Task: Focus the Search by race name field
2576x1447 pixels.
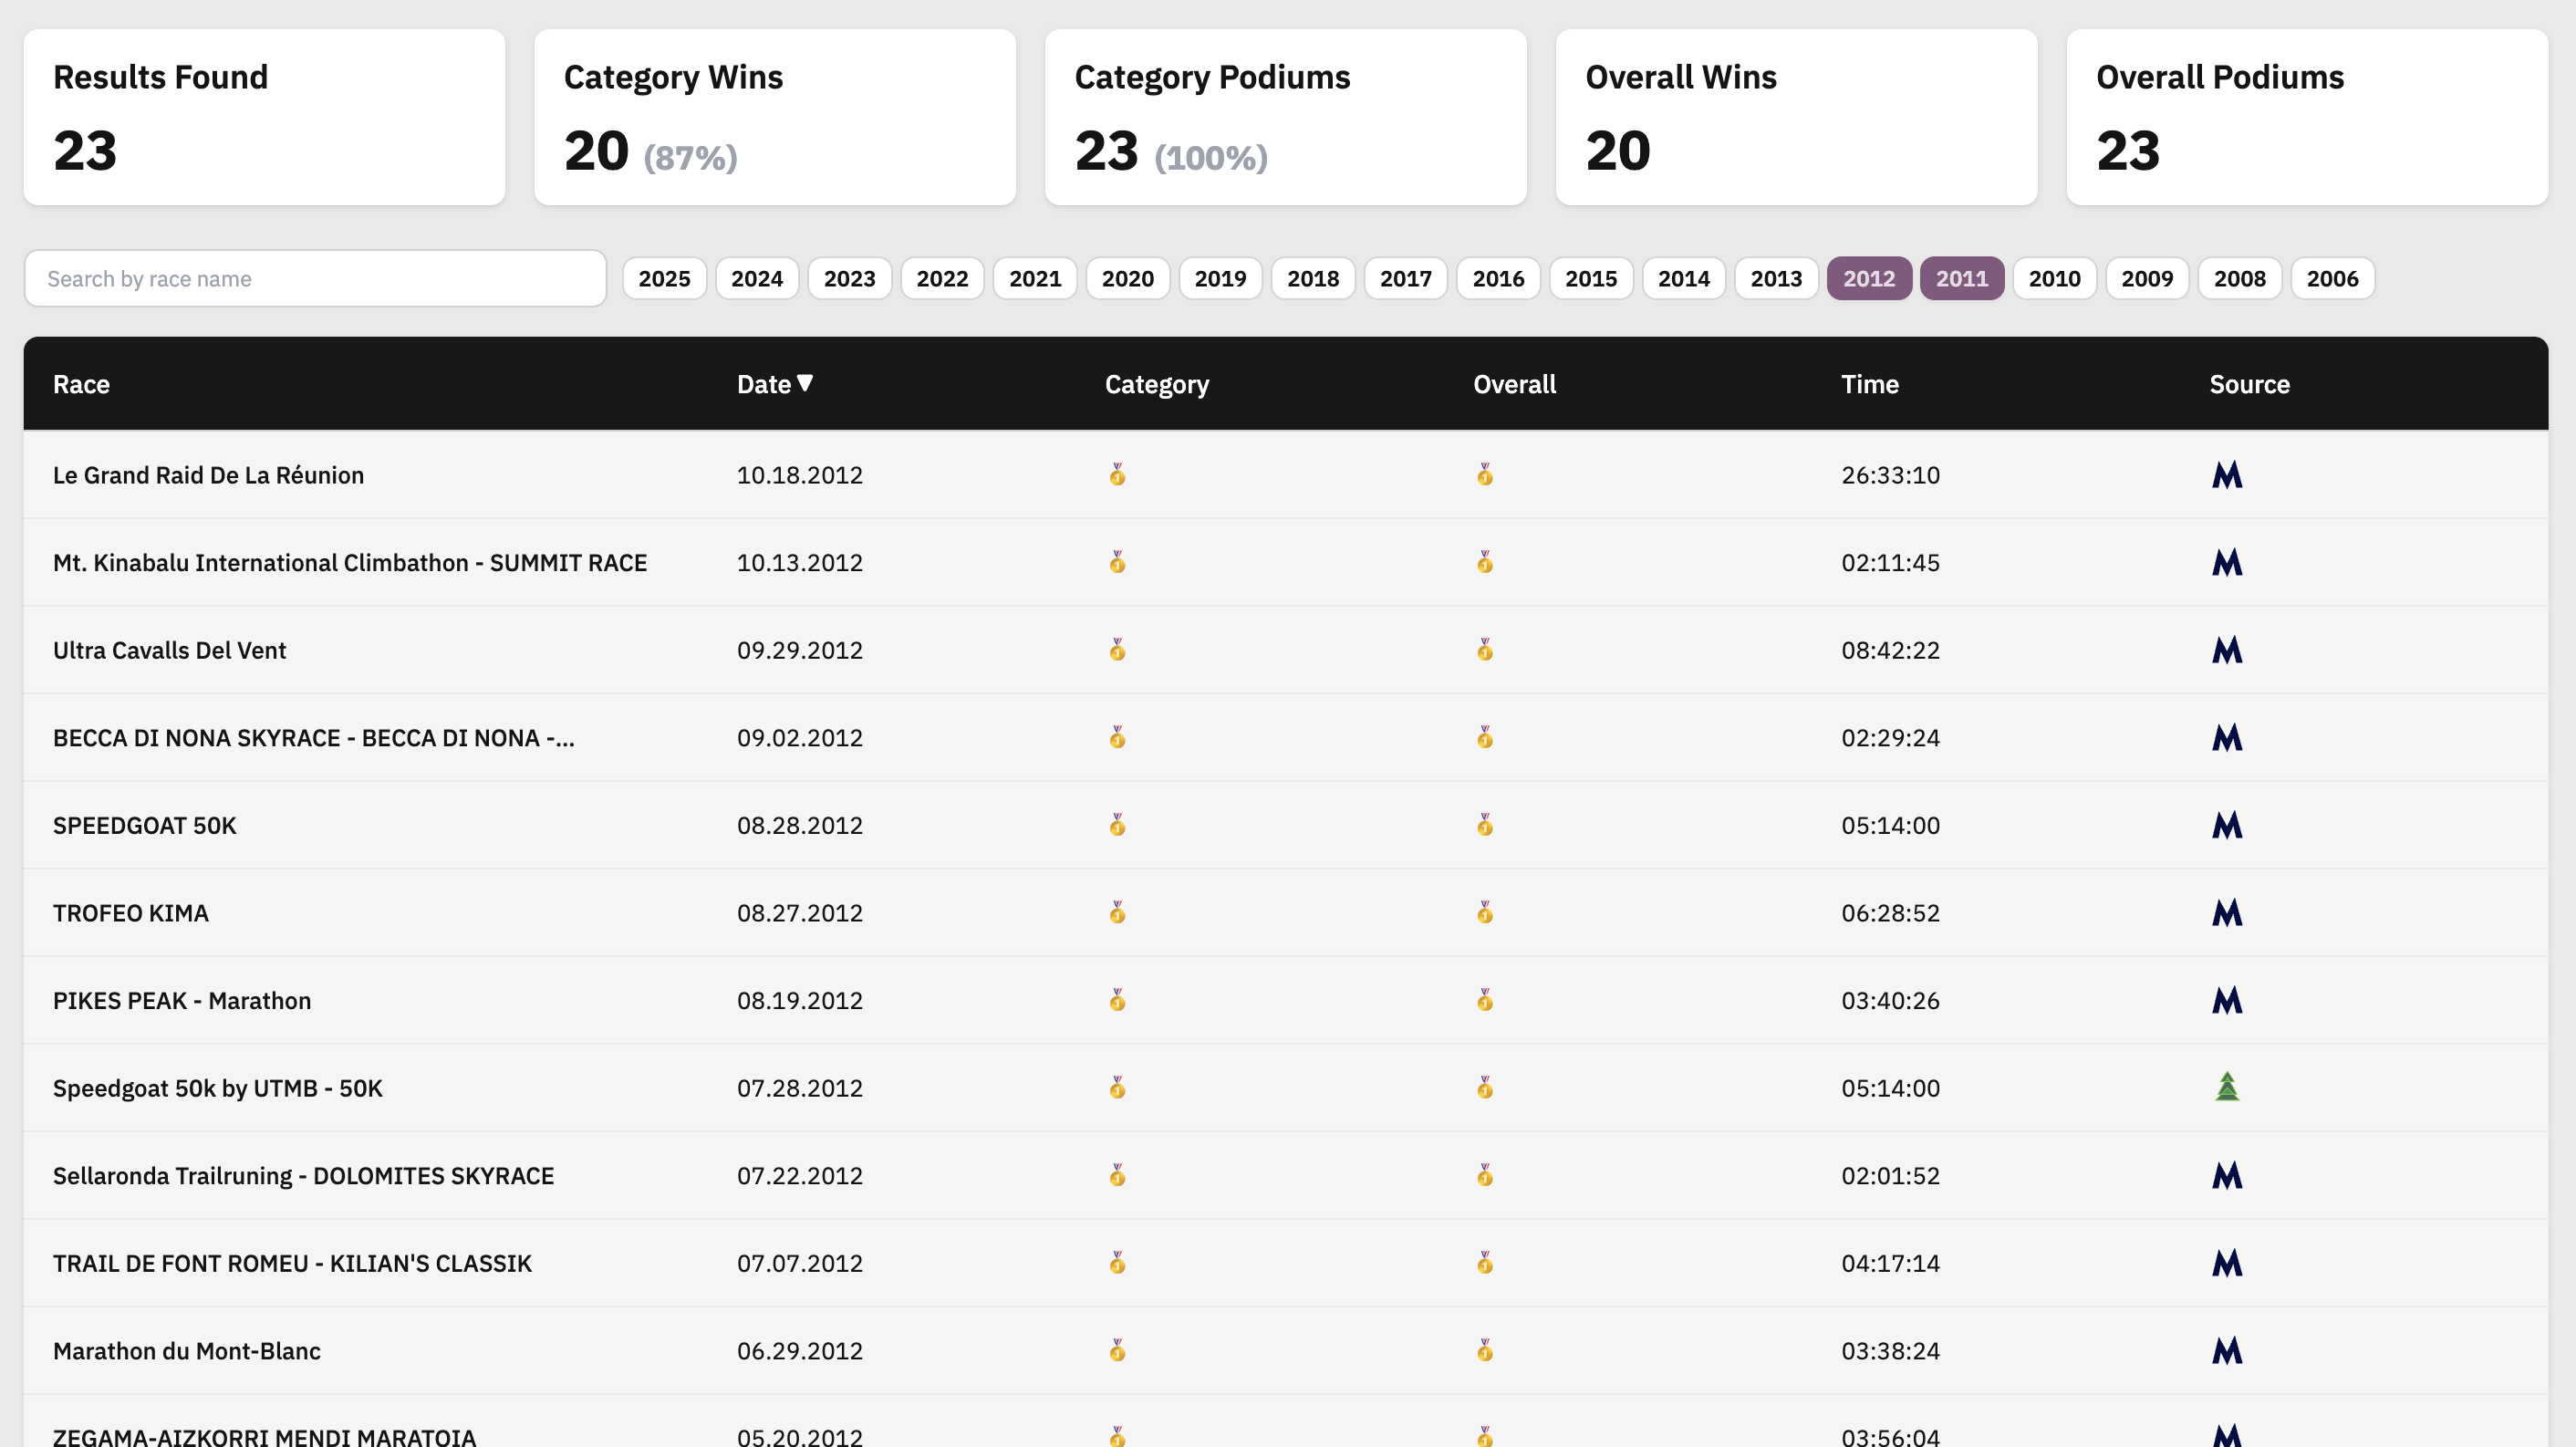Action: (x=315, y=279)
